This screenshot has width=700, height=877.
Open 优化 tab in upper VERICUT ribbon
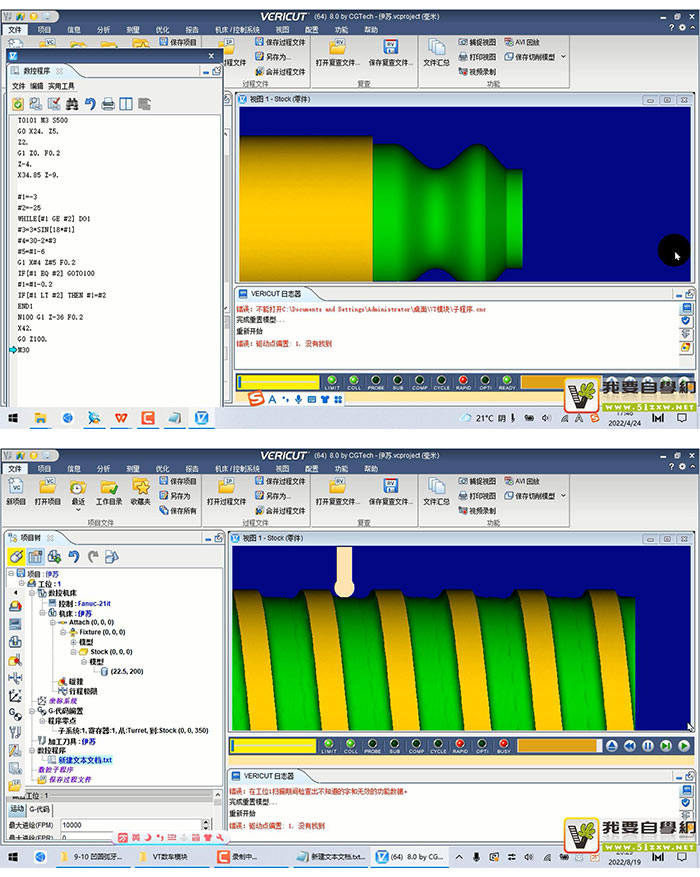(x=162, y=30)
